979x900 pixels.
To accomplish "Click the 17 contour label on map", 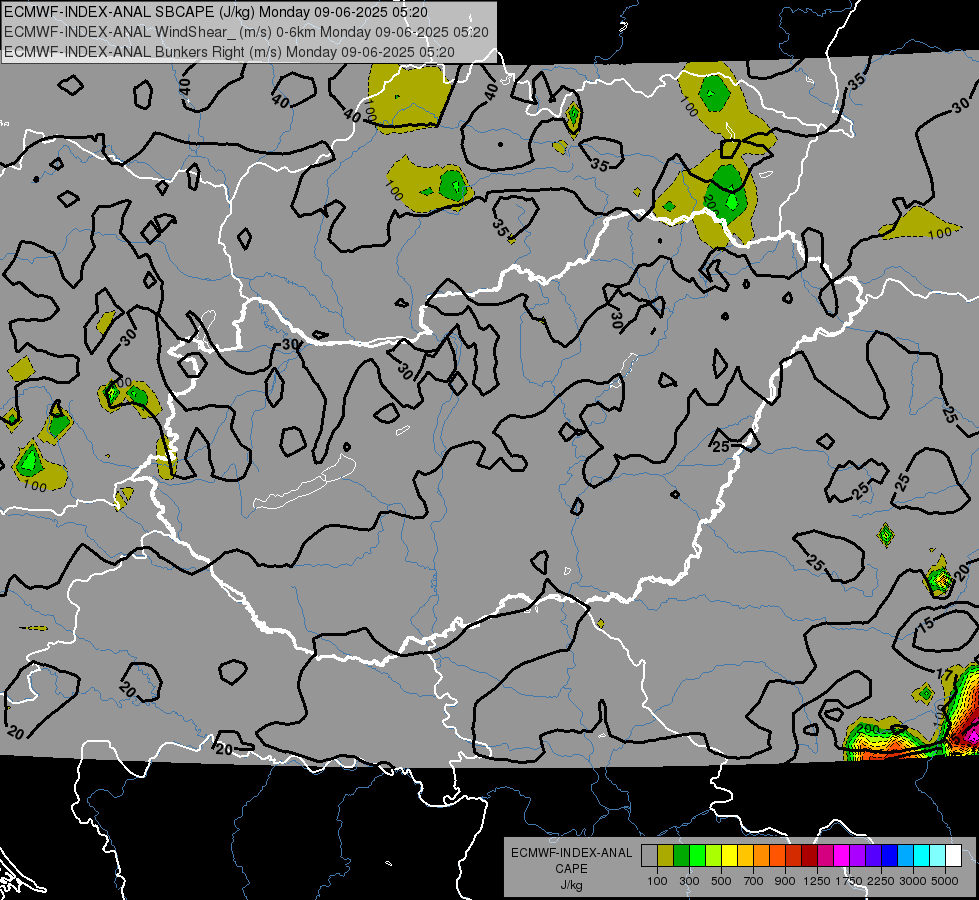I will coord(944,675).
